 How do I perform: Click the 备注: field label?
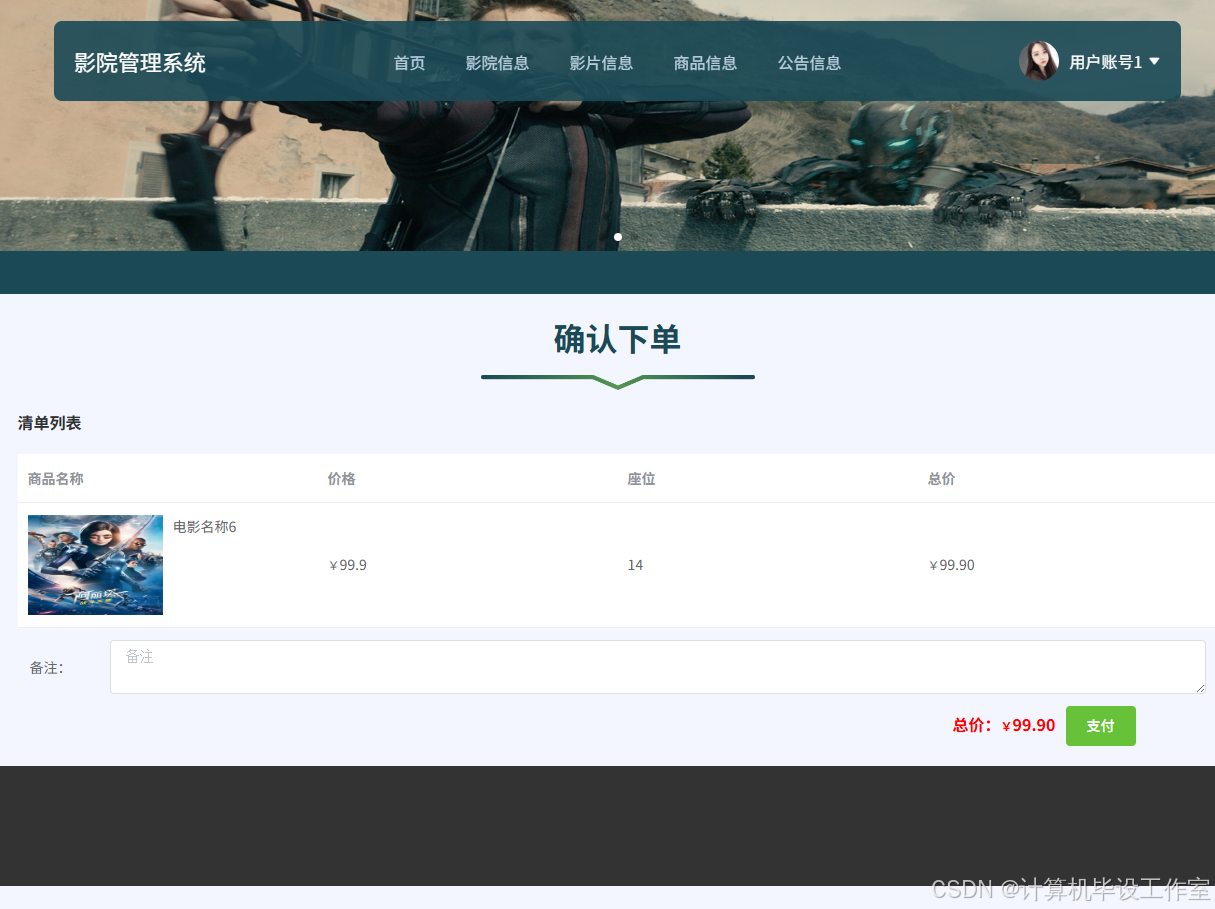point(47,668)
